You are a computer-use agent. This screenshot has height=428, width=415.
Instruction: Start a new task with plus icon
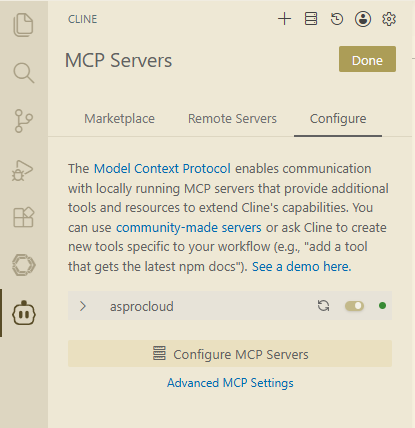(284, 19)
